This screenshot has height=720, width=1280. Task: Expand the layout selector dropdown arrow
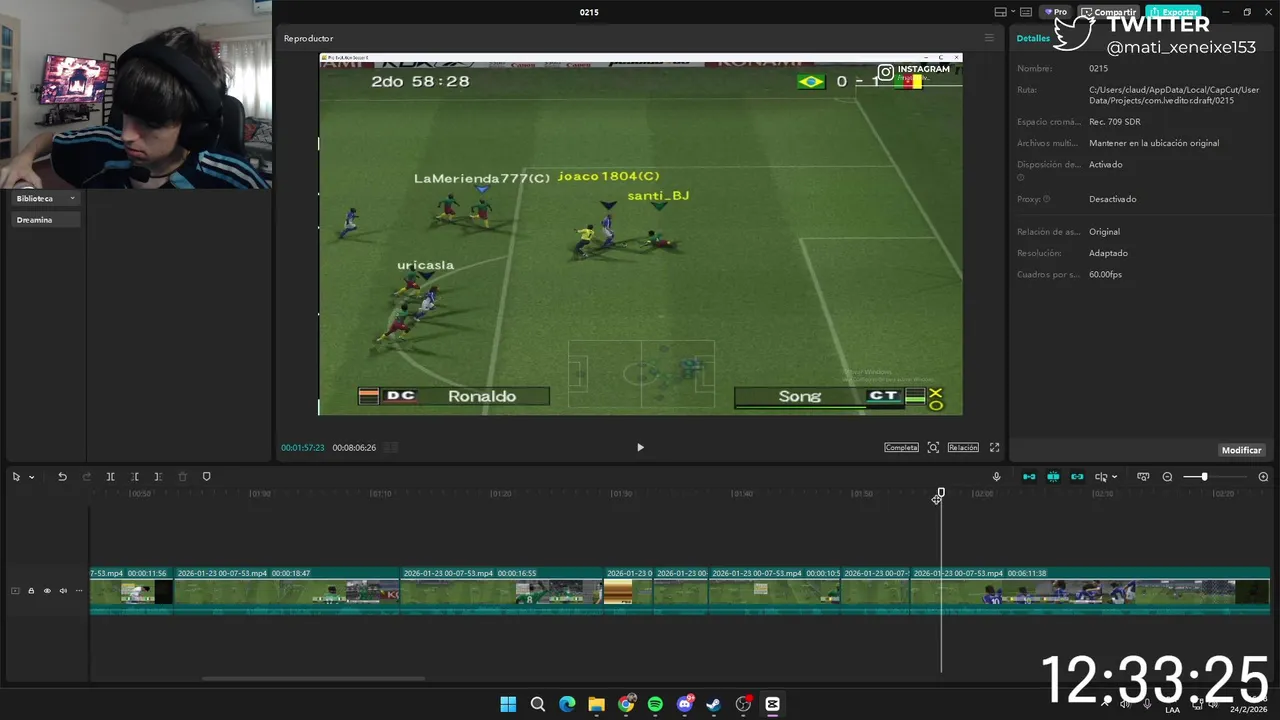(x=1013, y=12)
